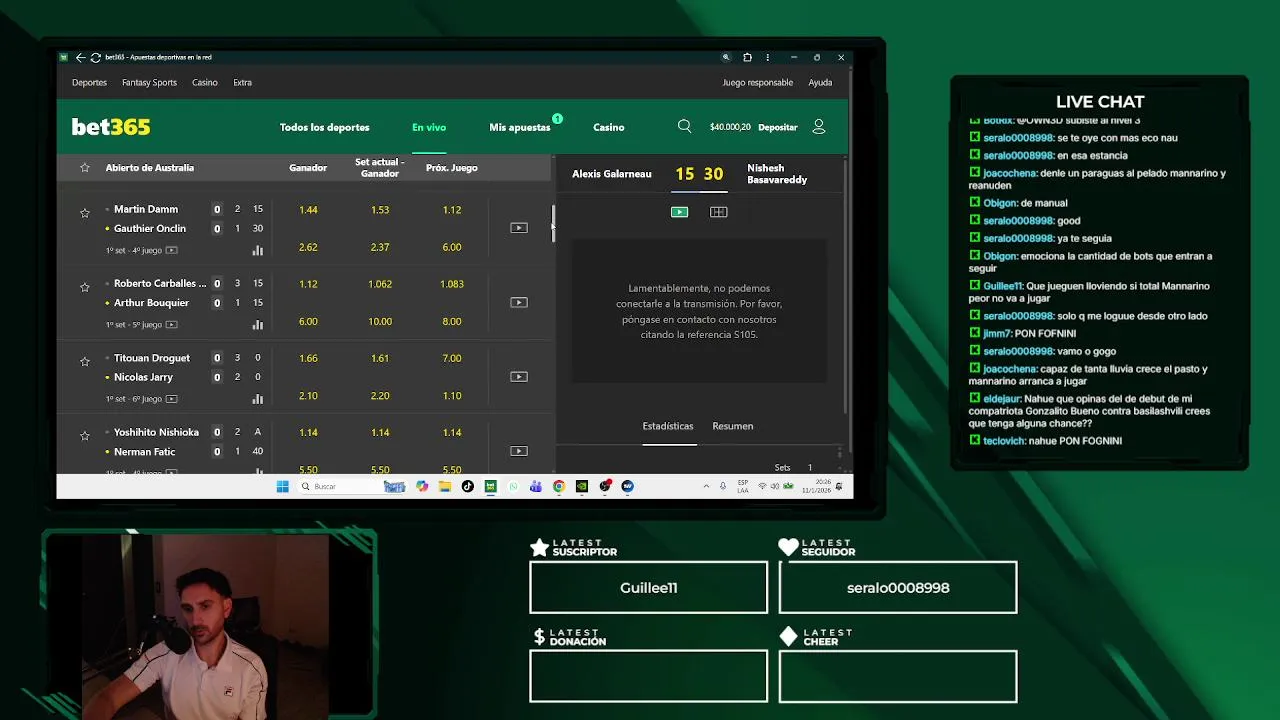Favorite the Titouan Droguet match star

[x=85, y=361]
